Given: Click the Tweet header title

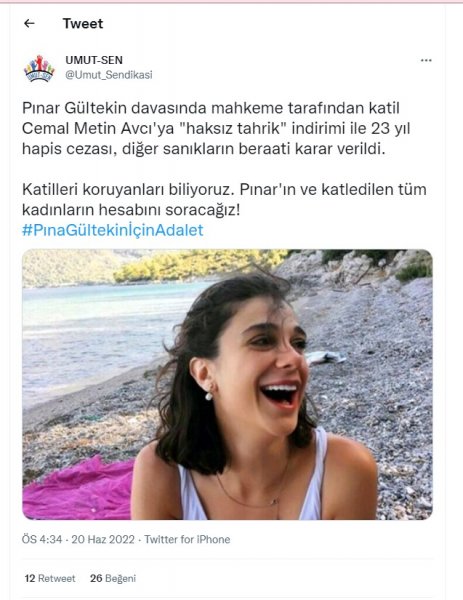Looking at the screenshot, I should (x=83, y=24).
